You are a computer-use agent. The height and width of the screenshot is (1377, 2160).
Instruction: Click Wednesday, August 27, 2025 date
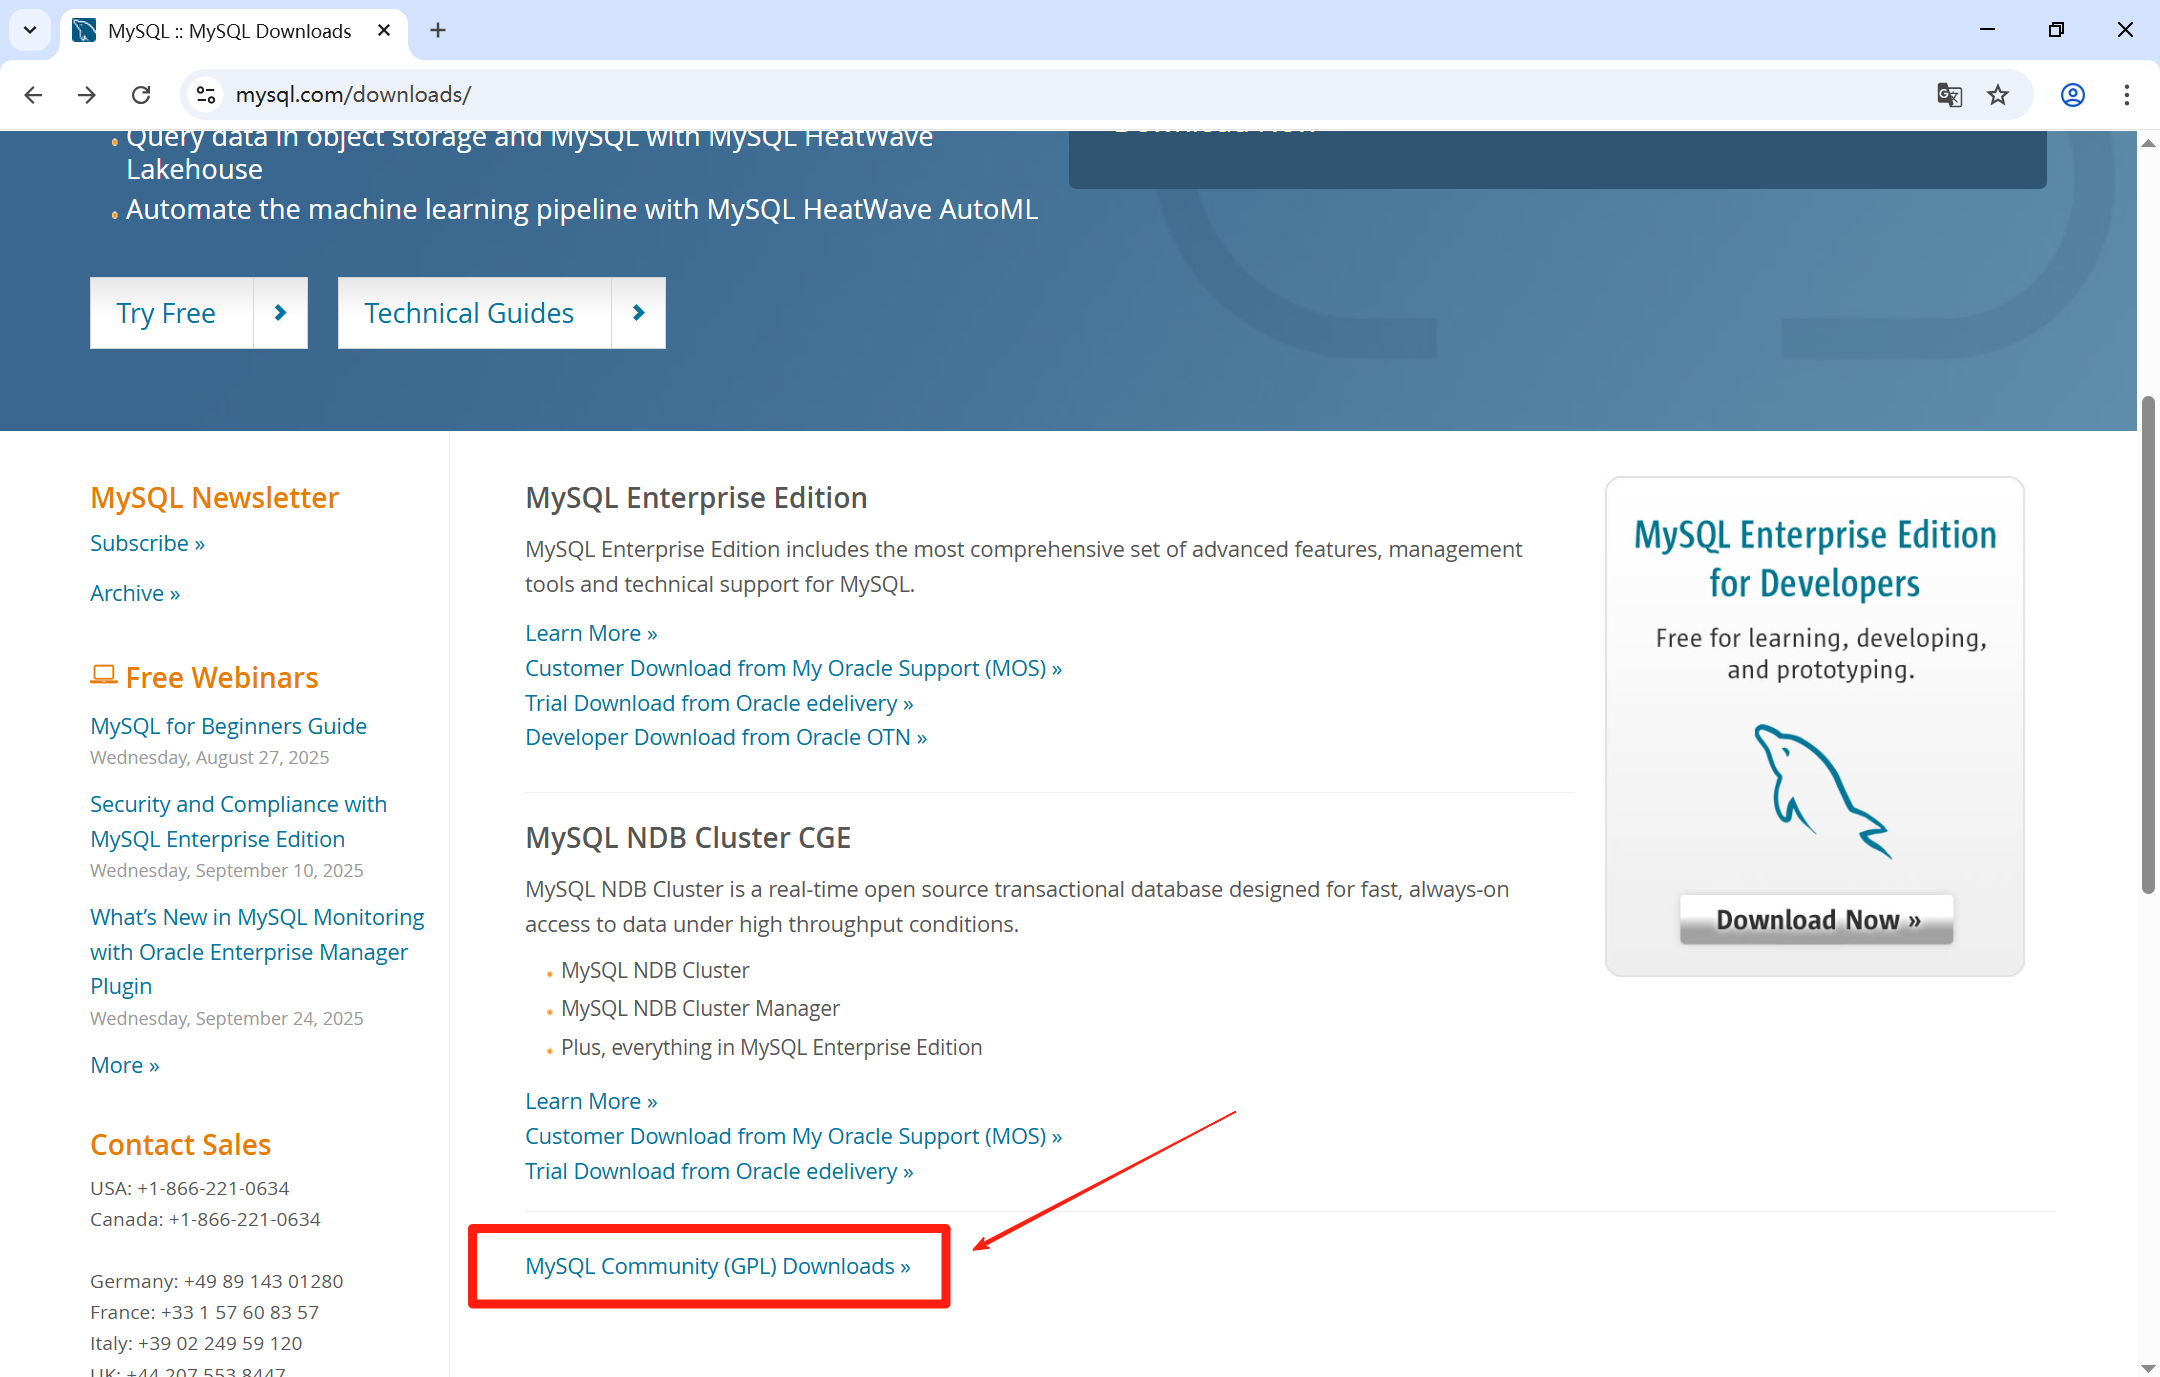[209, 757]
